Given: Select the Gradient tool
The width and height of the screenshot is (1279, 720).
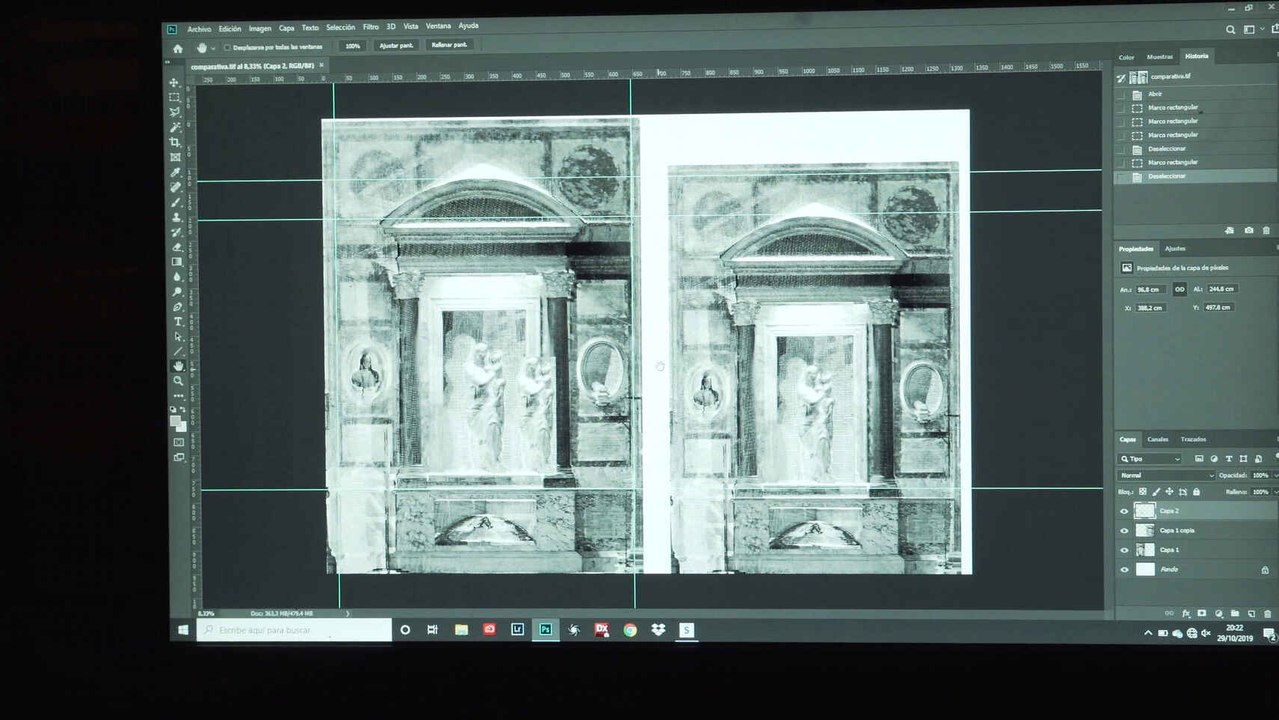Looking at the screenshot, I should [x=177, y=262].
